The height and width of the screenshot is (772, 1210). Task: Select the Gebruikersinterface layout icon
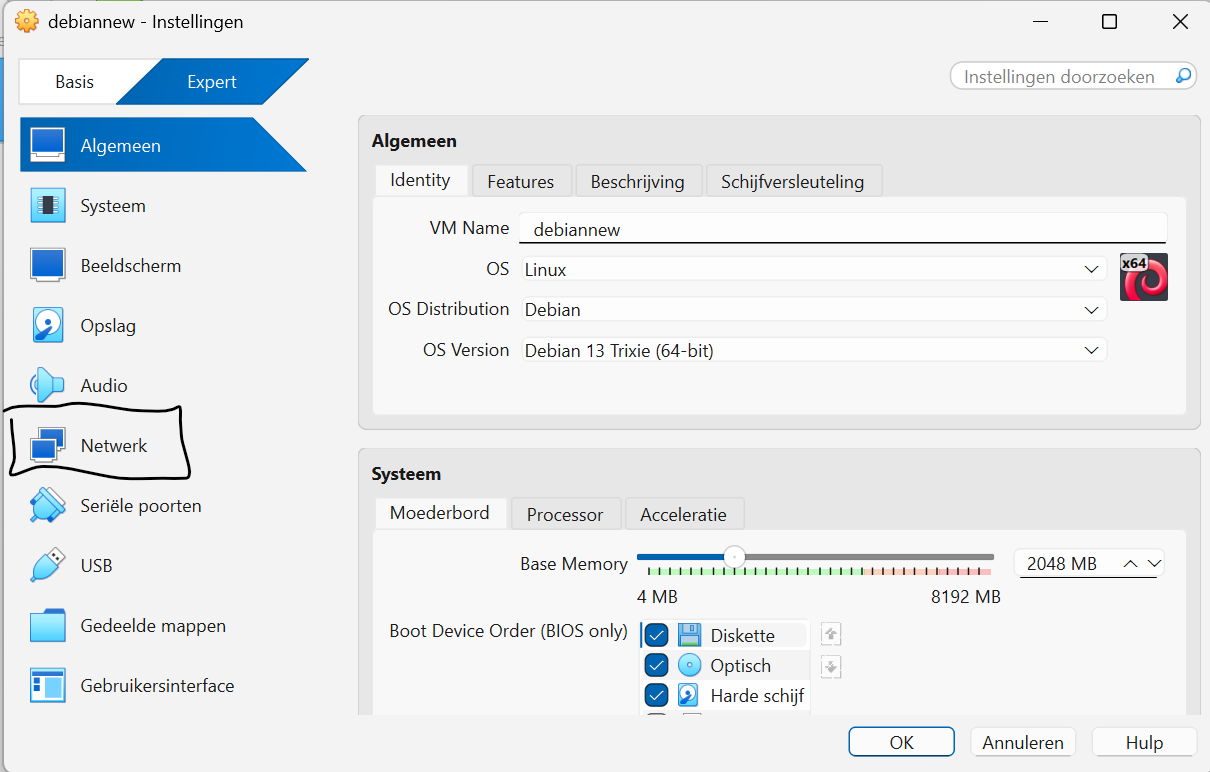(x=47, y=686)
